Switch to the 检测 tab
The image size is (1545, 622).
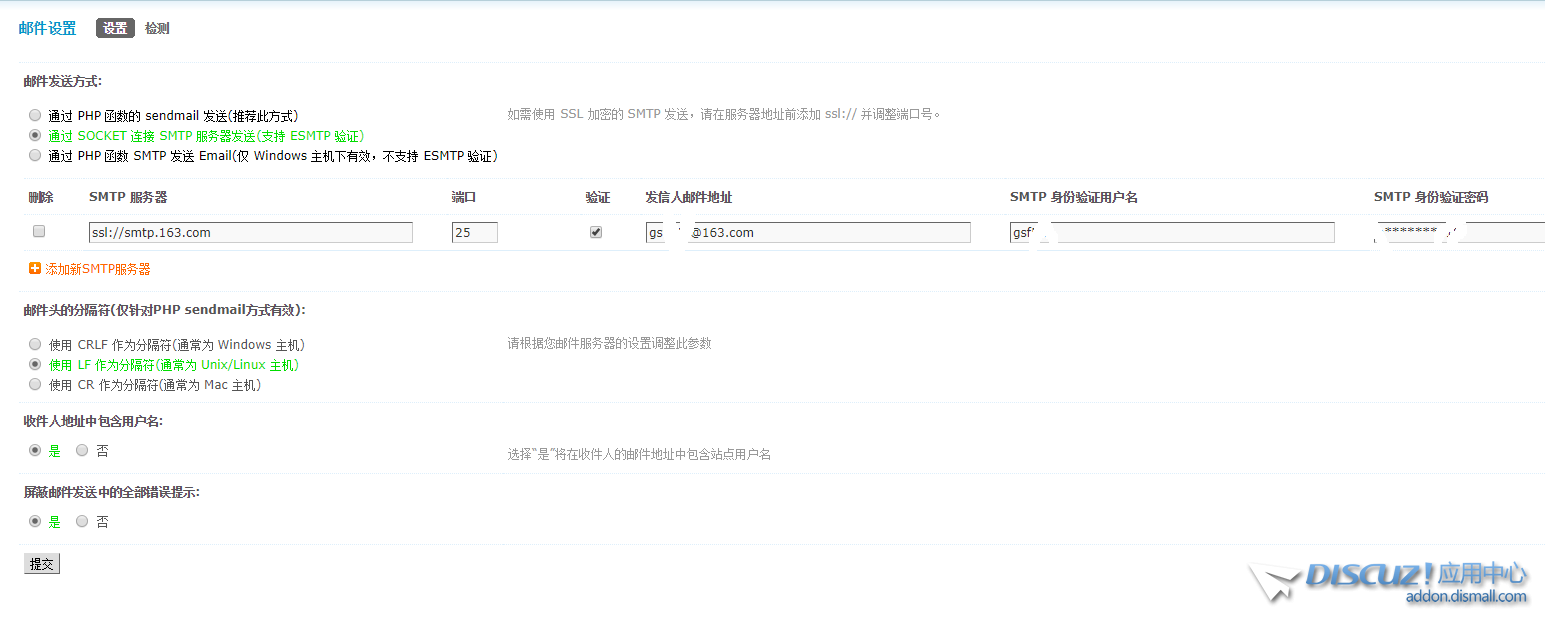[157, 28]
